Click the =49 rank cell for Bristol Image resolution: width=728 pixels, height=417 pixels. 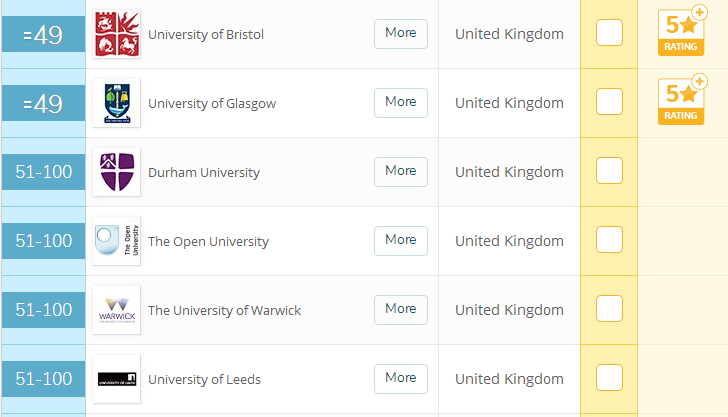[x=43, y=35]
